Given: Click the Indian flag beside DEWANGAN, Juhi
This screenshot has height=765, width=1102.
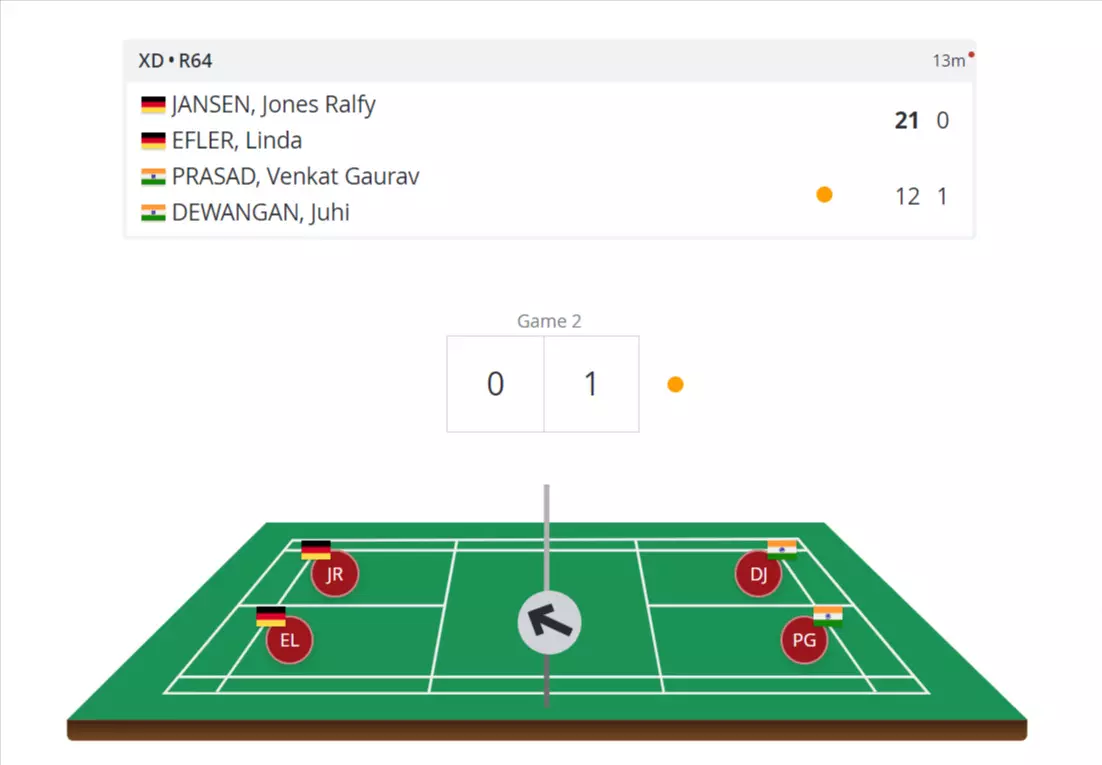Looking at the screenshot, I should pos(153,213).
